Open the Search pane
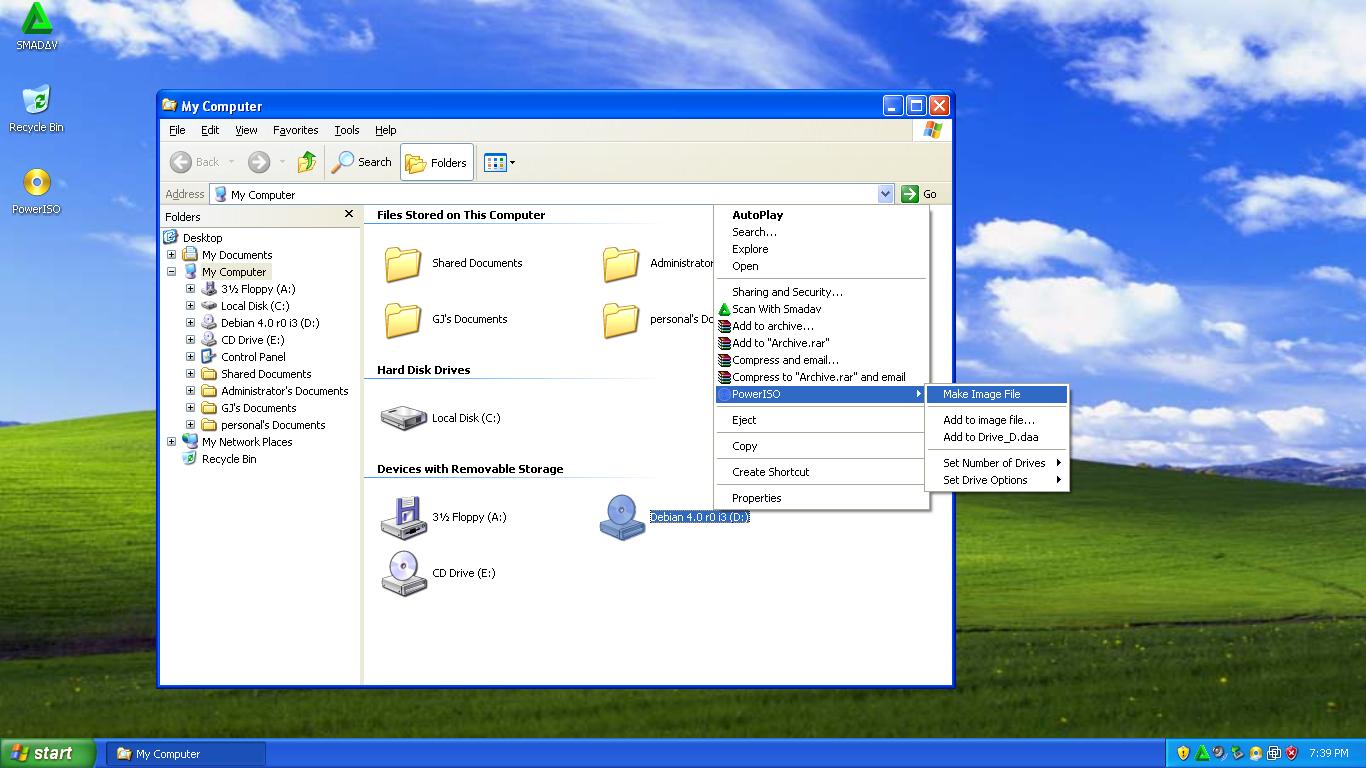Image resolution: width=1366 pixels, height=768 pixels. tap(362, 162)
